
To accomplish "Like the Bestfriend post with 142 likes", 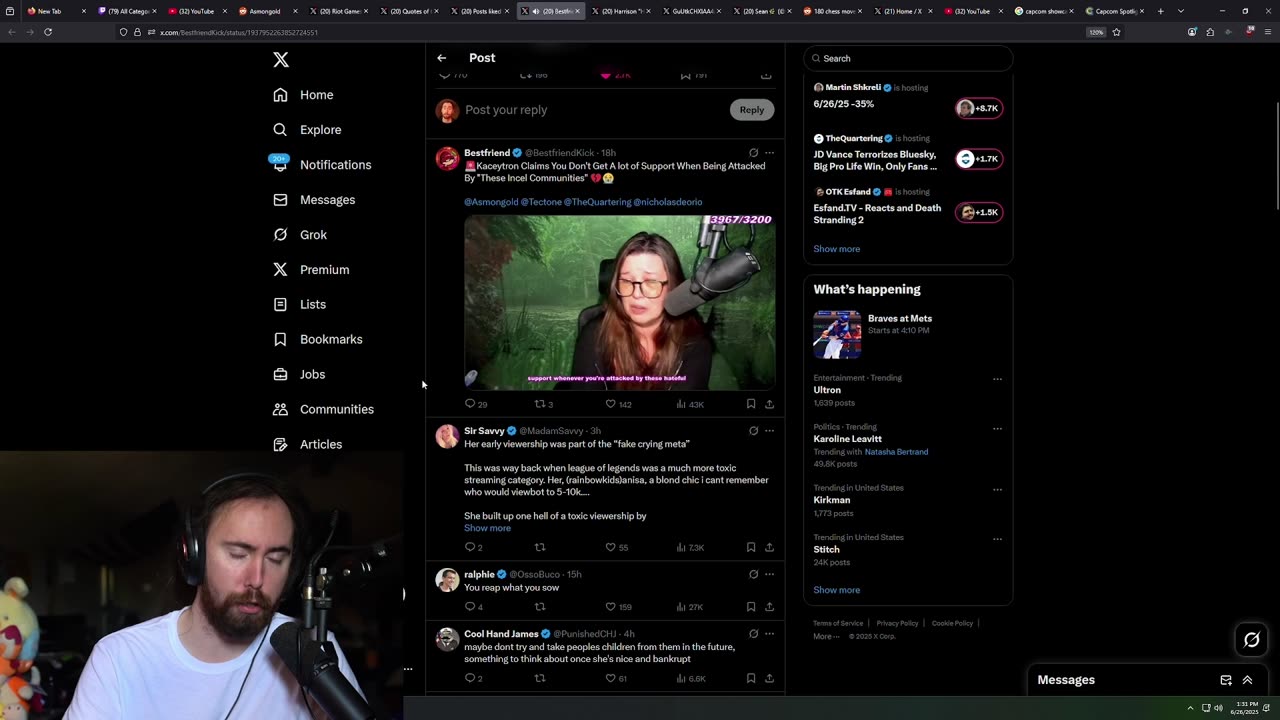I will [618, 404].
